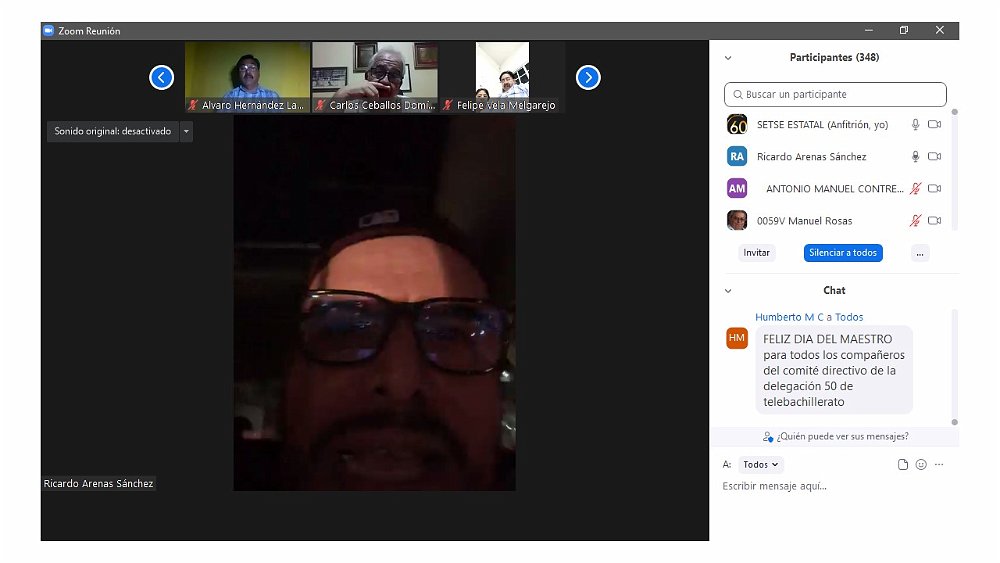Click the camera icon for 0059V Manuel Rosas
This screenshot has height=563, width=1000.
(x=935, y=221)
